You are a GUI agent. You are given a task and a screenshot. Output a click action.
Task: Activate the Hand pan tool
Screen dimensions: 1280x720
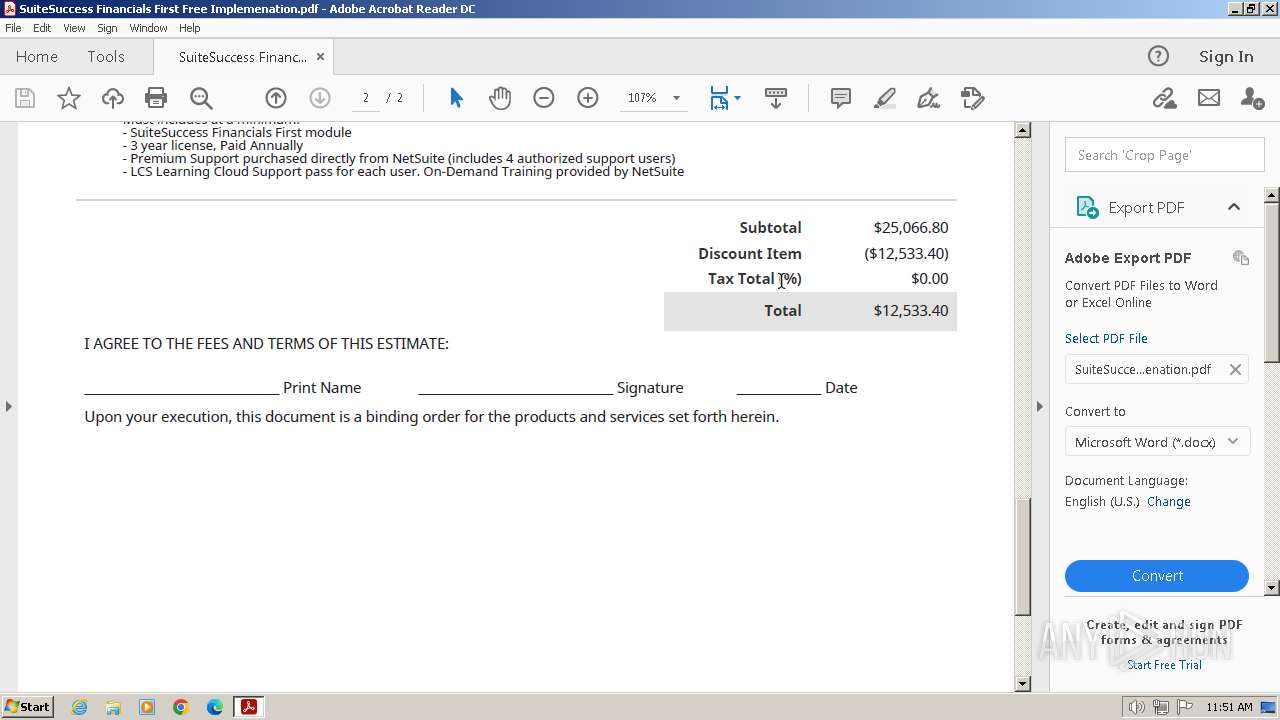500,98
